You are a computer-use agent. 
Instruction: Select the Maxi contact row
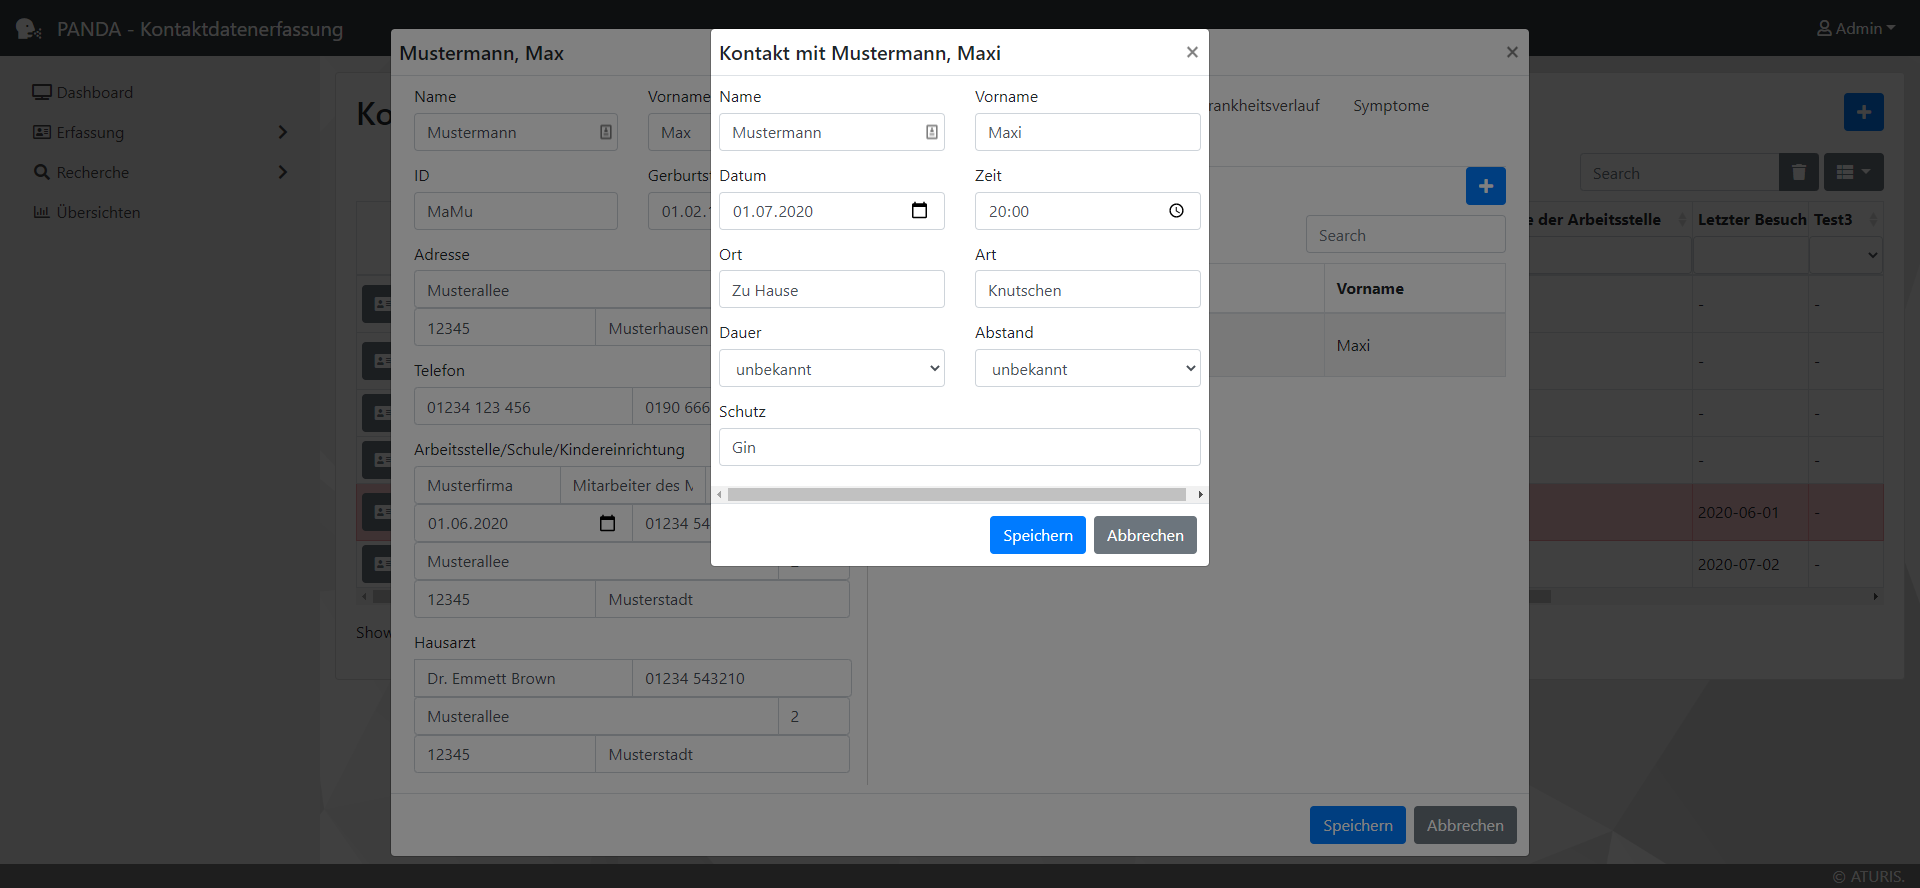1357,345
